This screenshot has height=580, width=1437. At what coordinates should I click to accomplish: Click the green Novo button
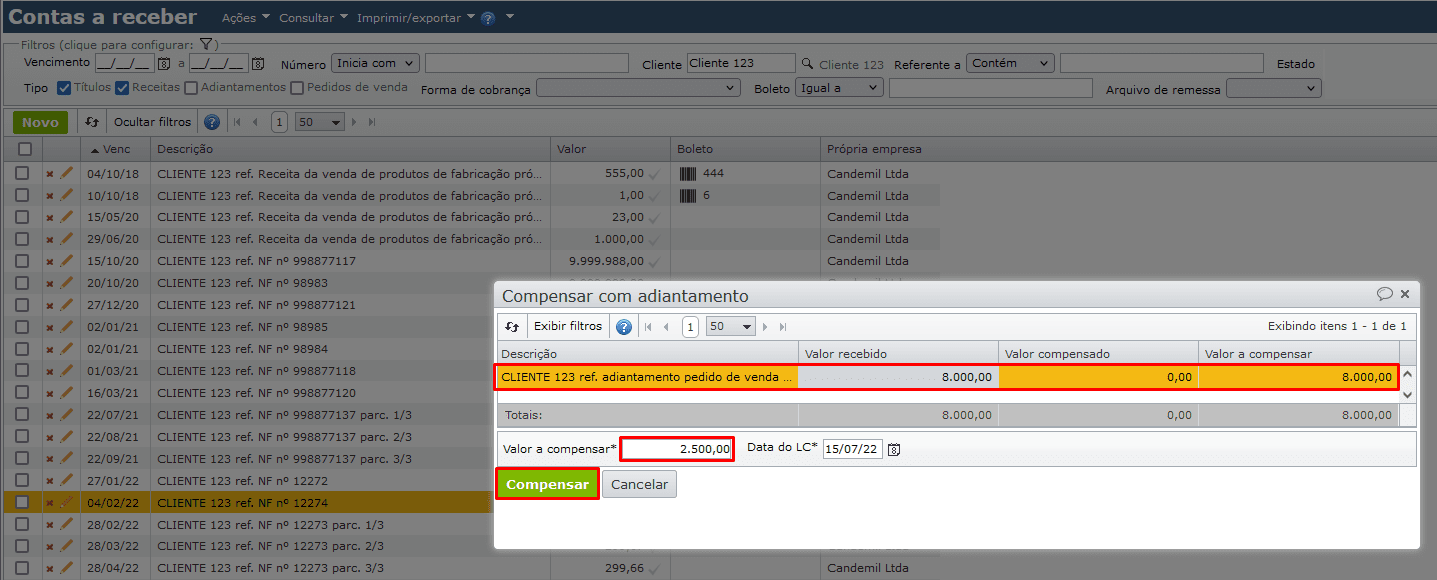[x=40, y=122]
